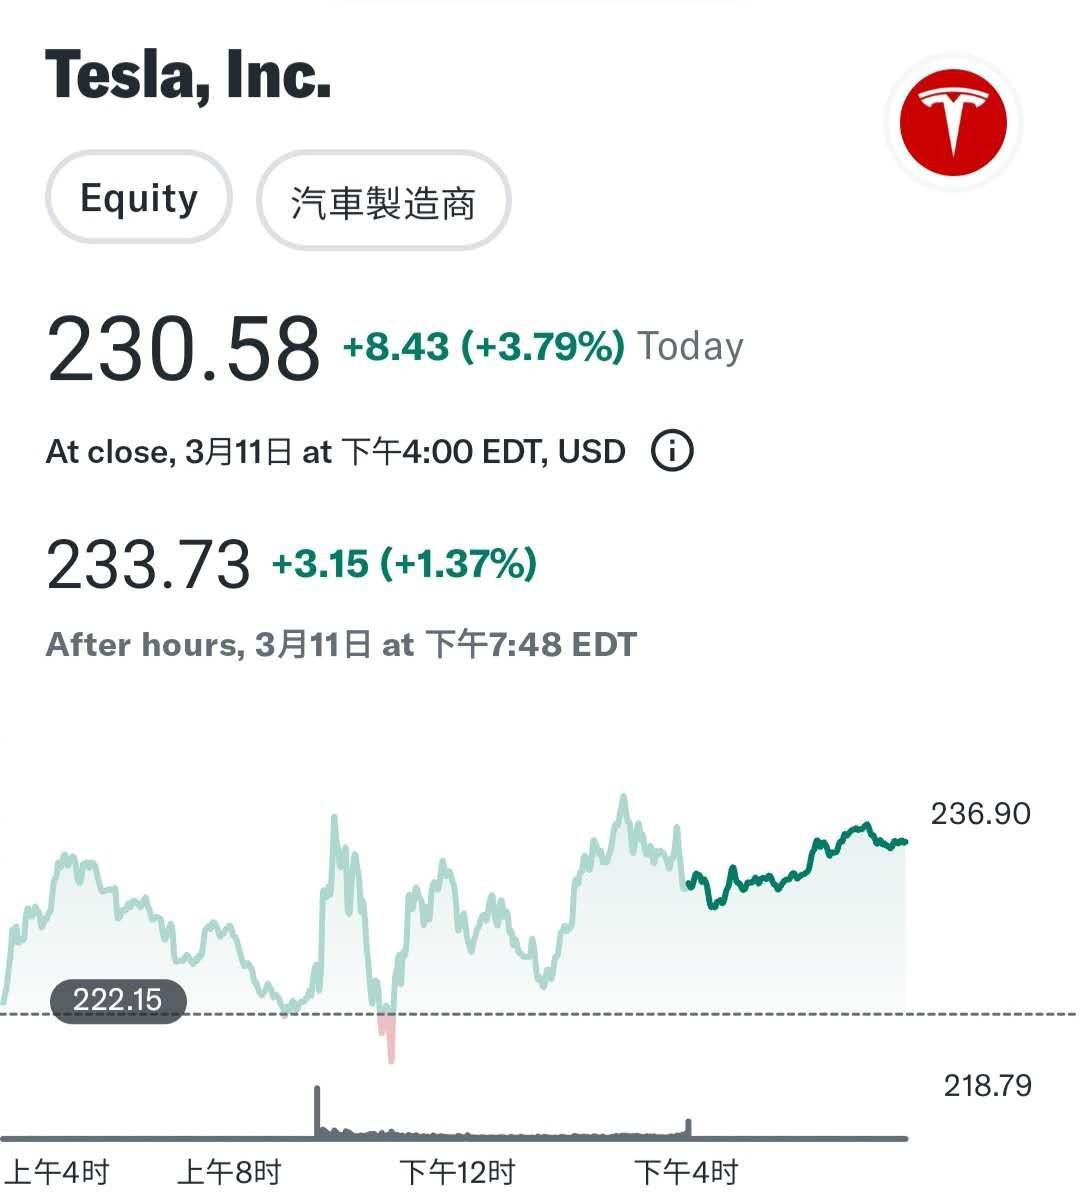
Task: Click the red Tesla logo icon
Action: point(952,123)
